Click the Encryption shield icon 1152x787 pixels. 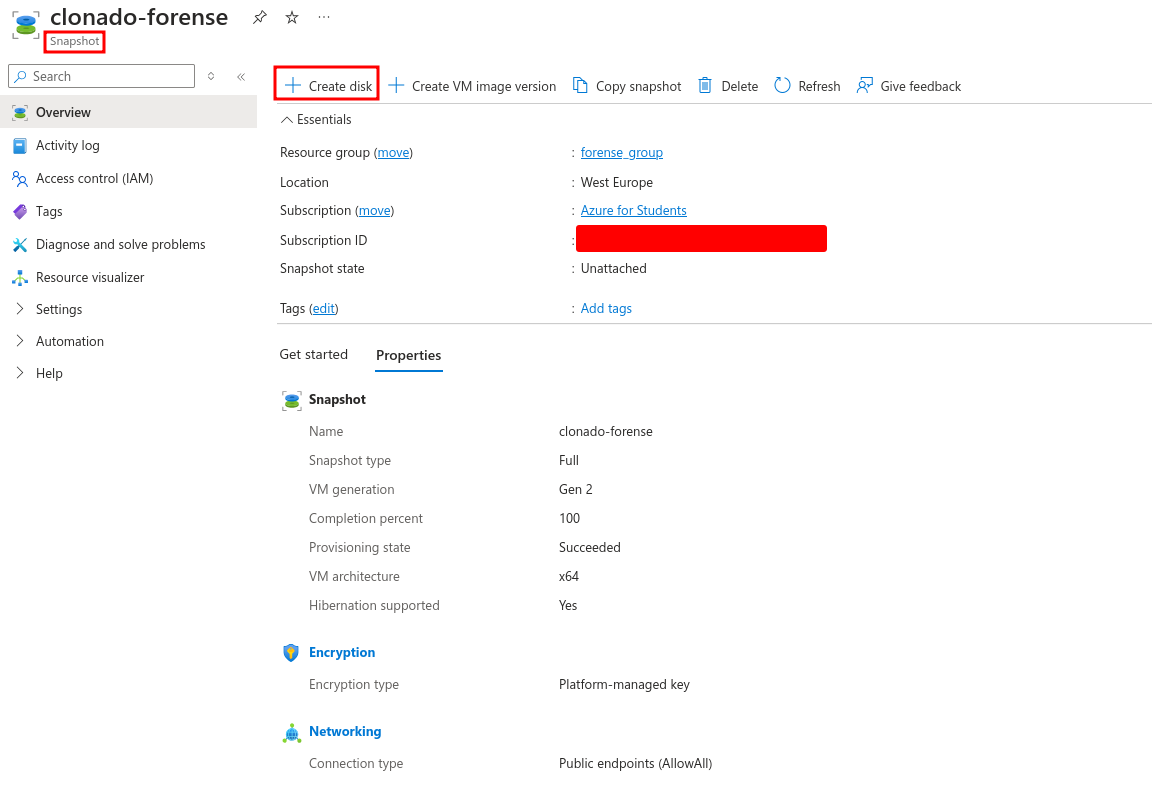tap(291, 653)
